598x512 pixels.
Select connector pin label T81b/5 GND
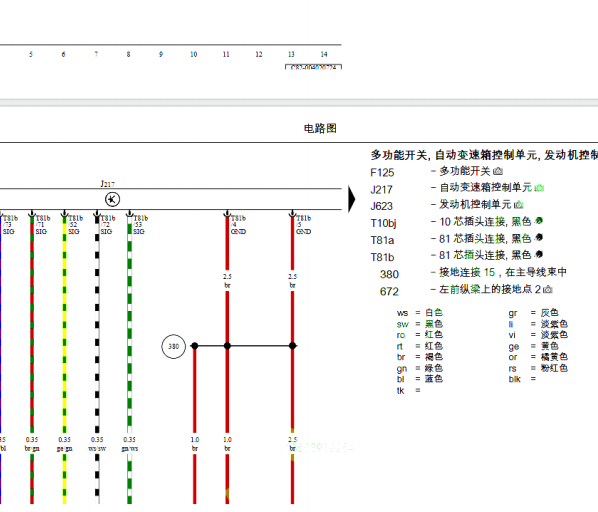coord(304,225)
